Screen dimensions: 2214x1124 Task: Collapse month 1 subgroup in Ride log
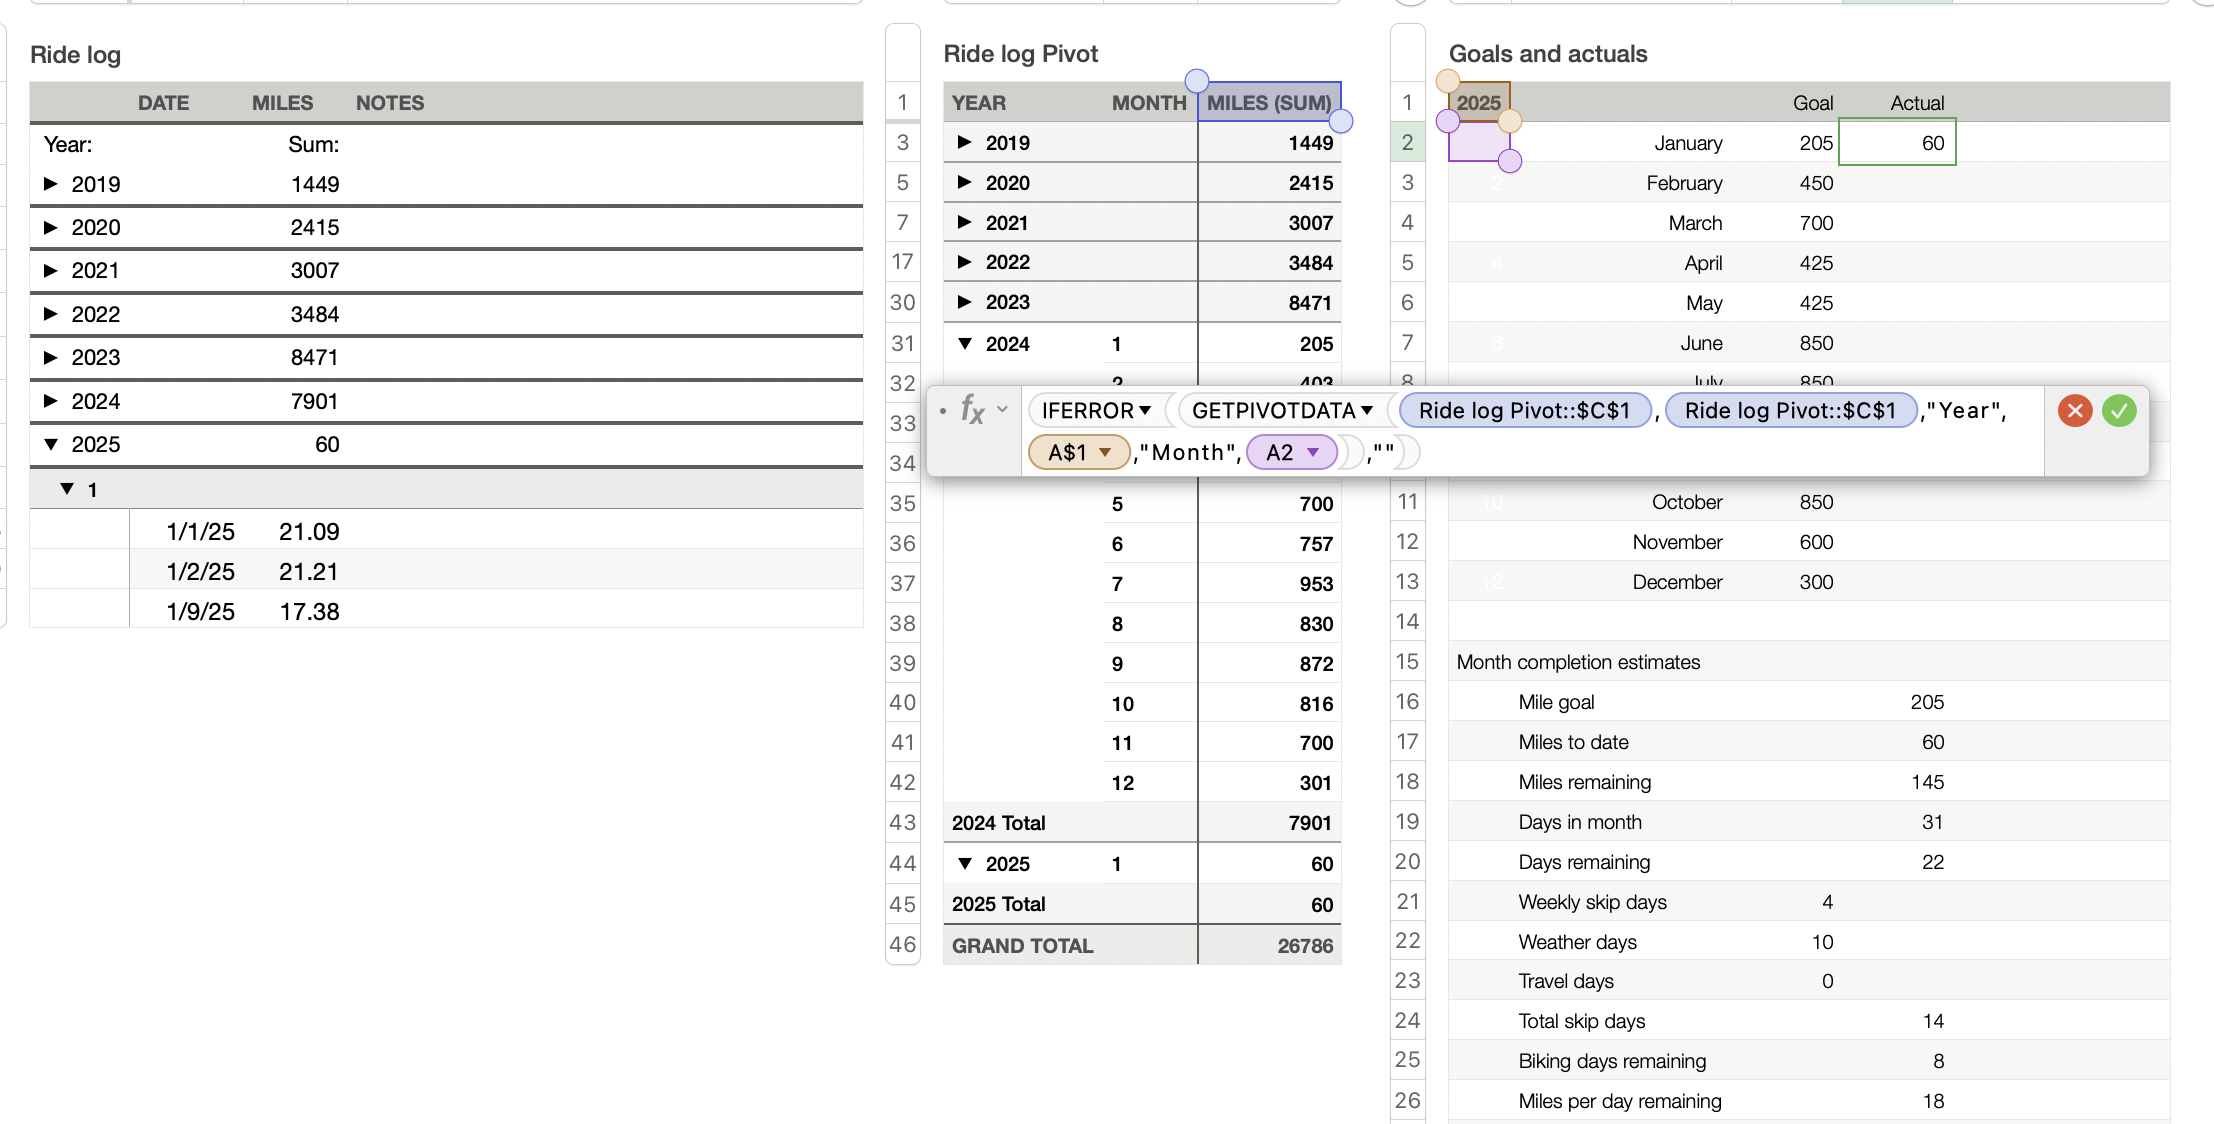click(67, 489)
